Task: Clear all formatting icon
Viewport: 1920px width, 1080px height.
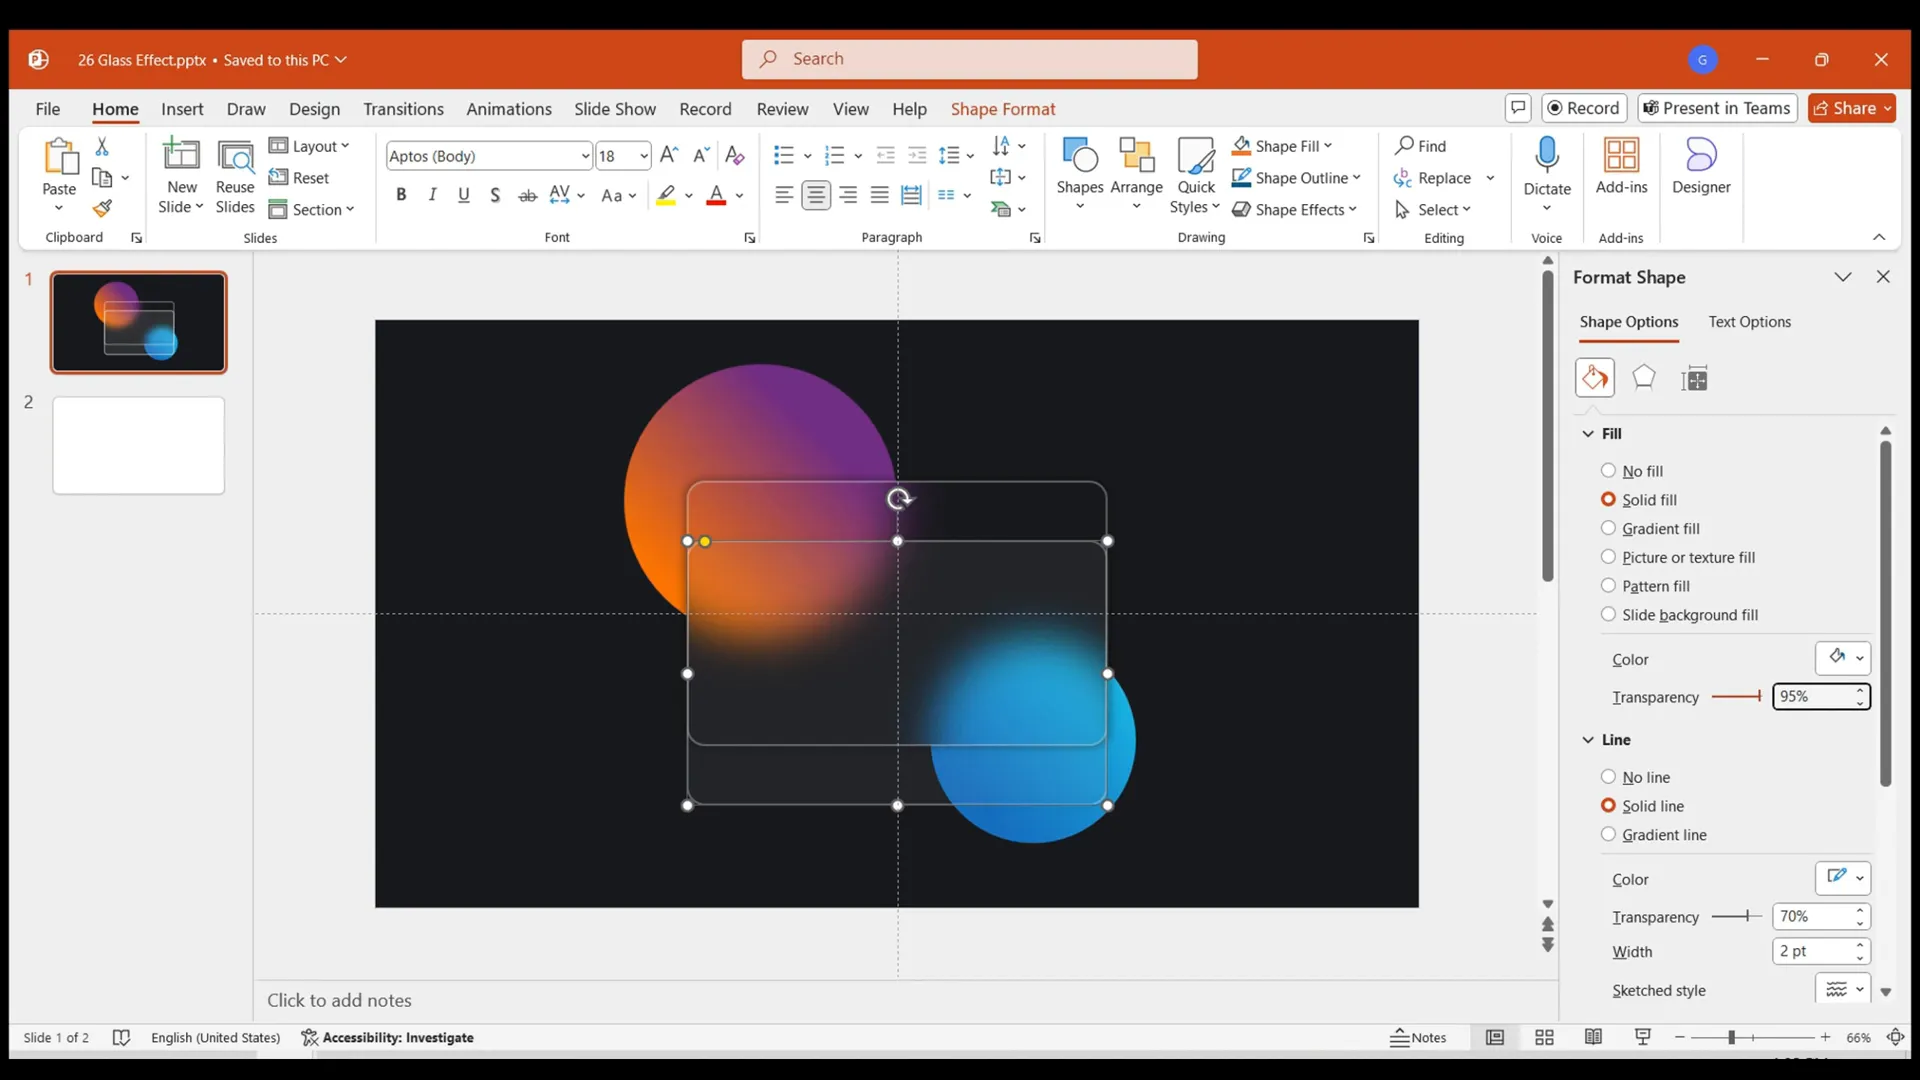Action: coord(735,155)
